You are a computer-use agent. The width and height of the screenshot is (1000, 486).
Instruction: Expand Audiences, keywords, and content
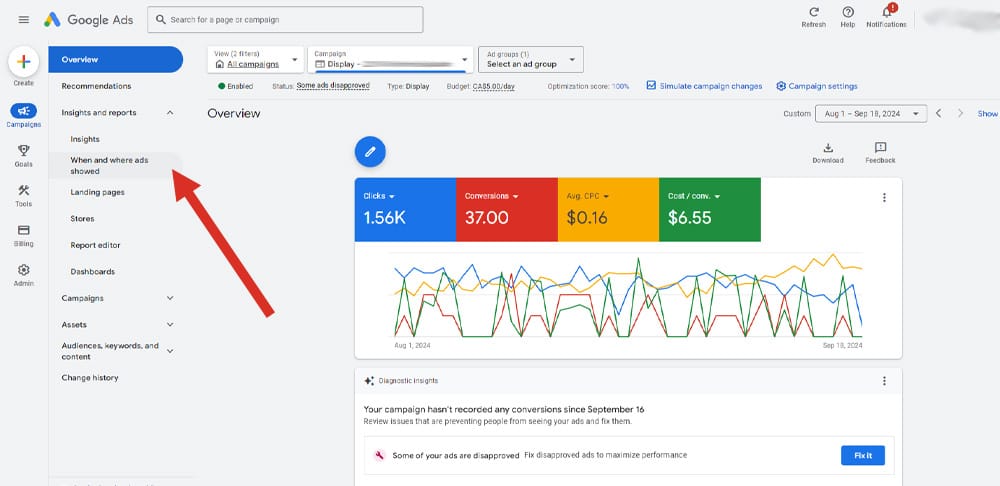tap(170, 351)
